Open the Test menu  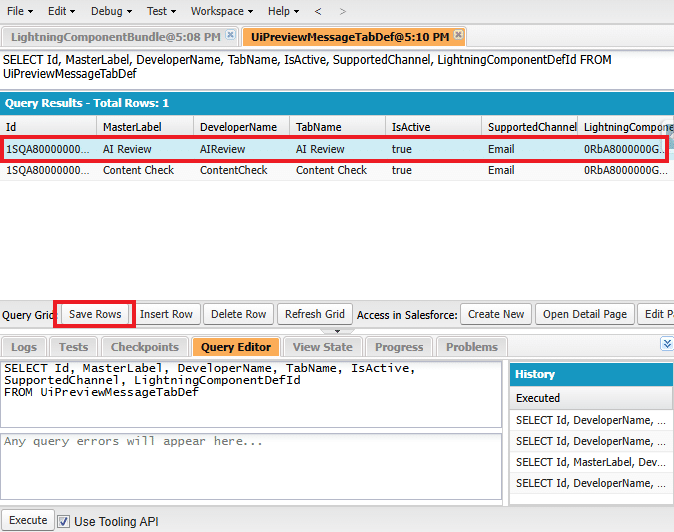[161, 11]
